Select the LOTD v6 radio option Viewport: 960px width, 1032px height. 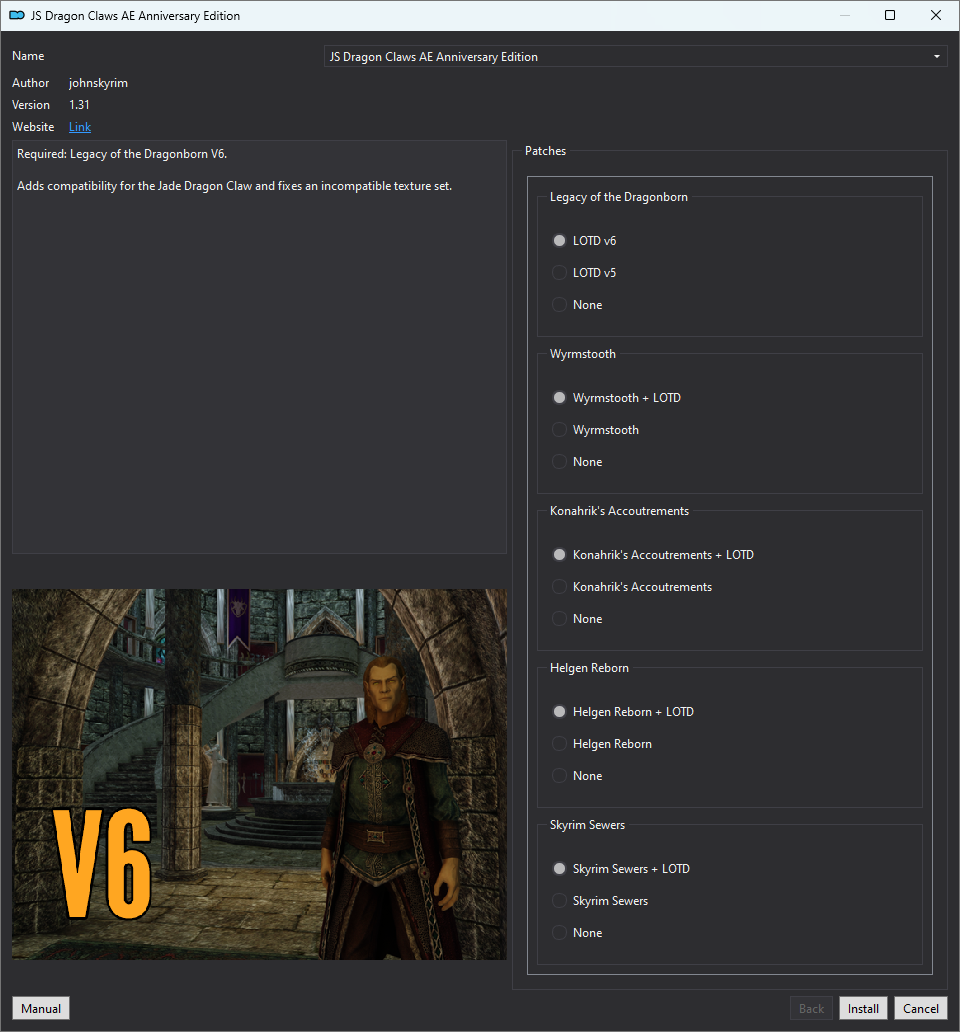point(584,241)
